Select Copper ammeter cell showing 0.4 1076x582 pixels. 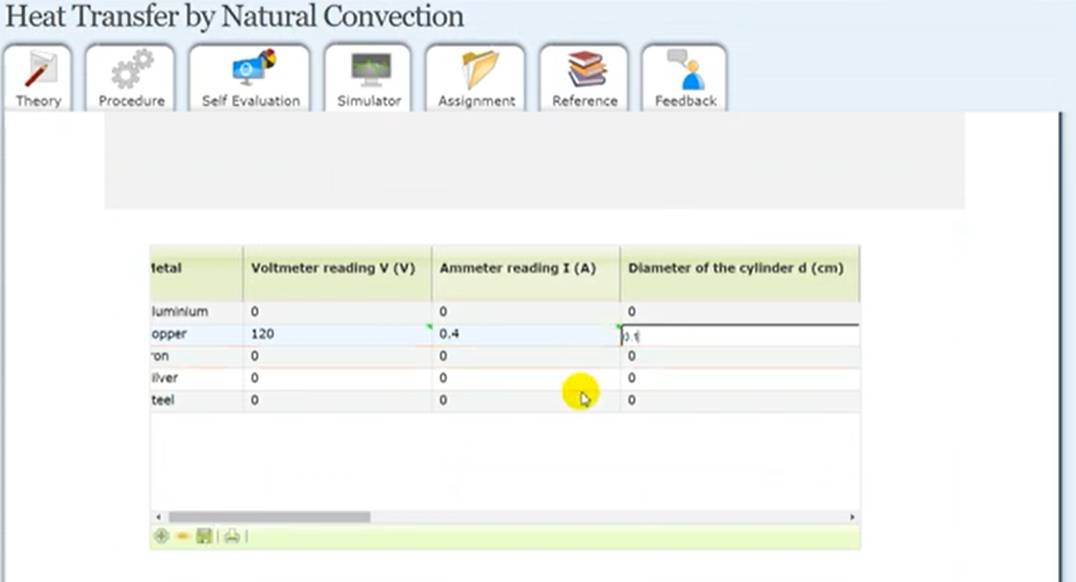525,334
